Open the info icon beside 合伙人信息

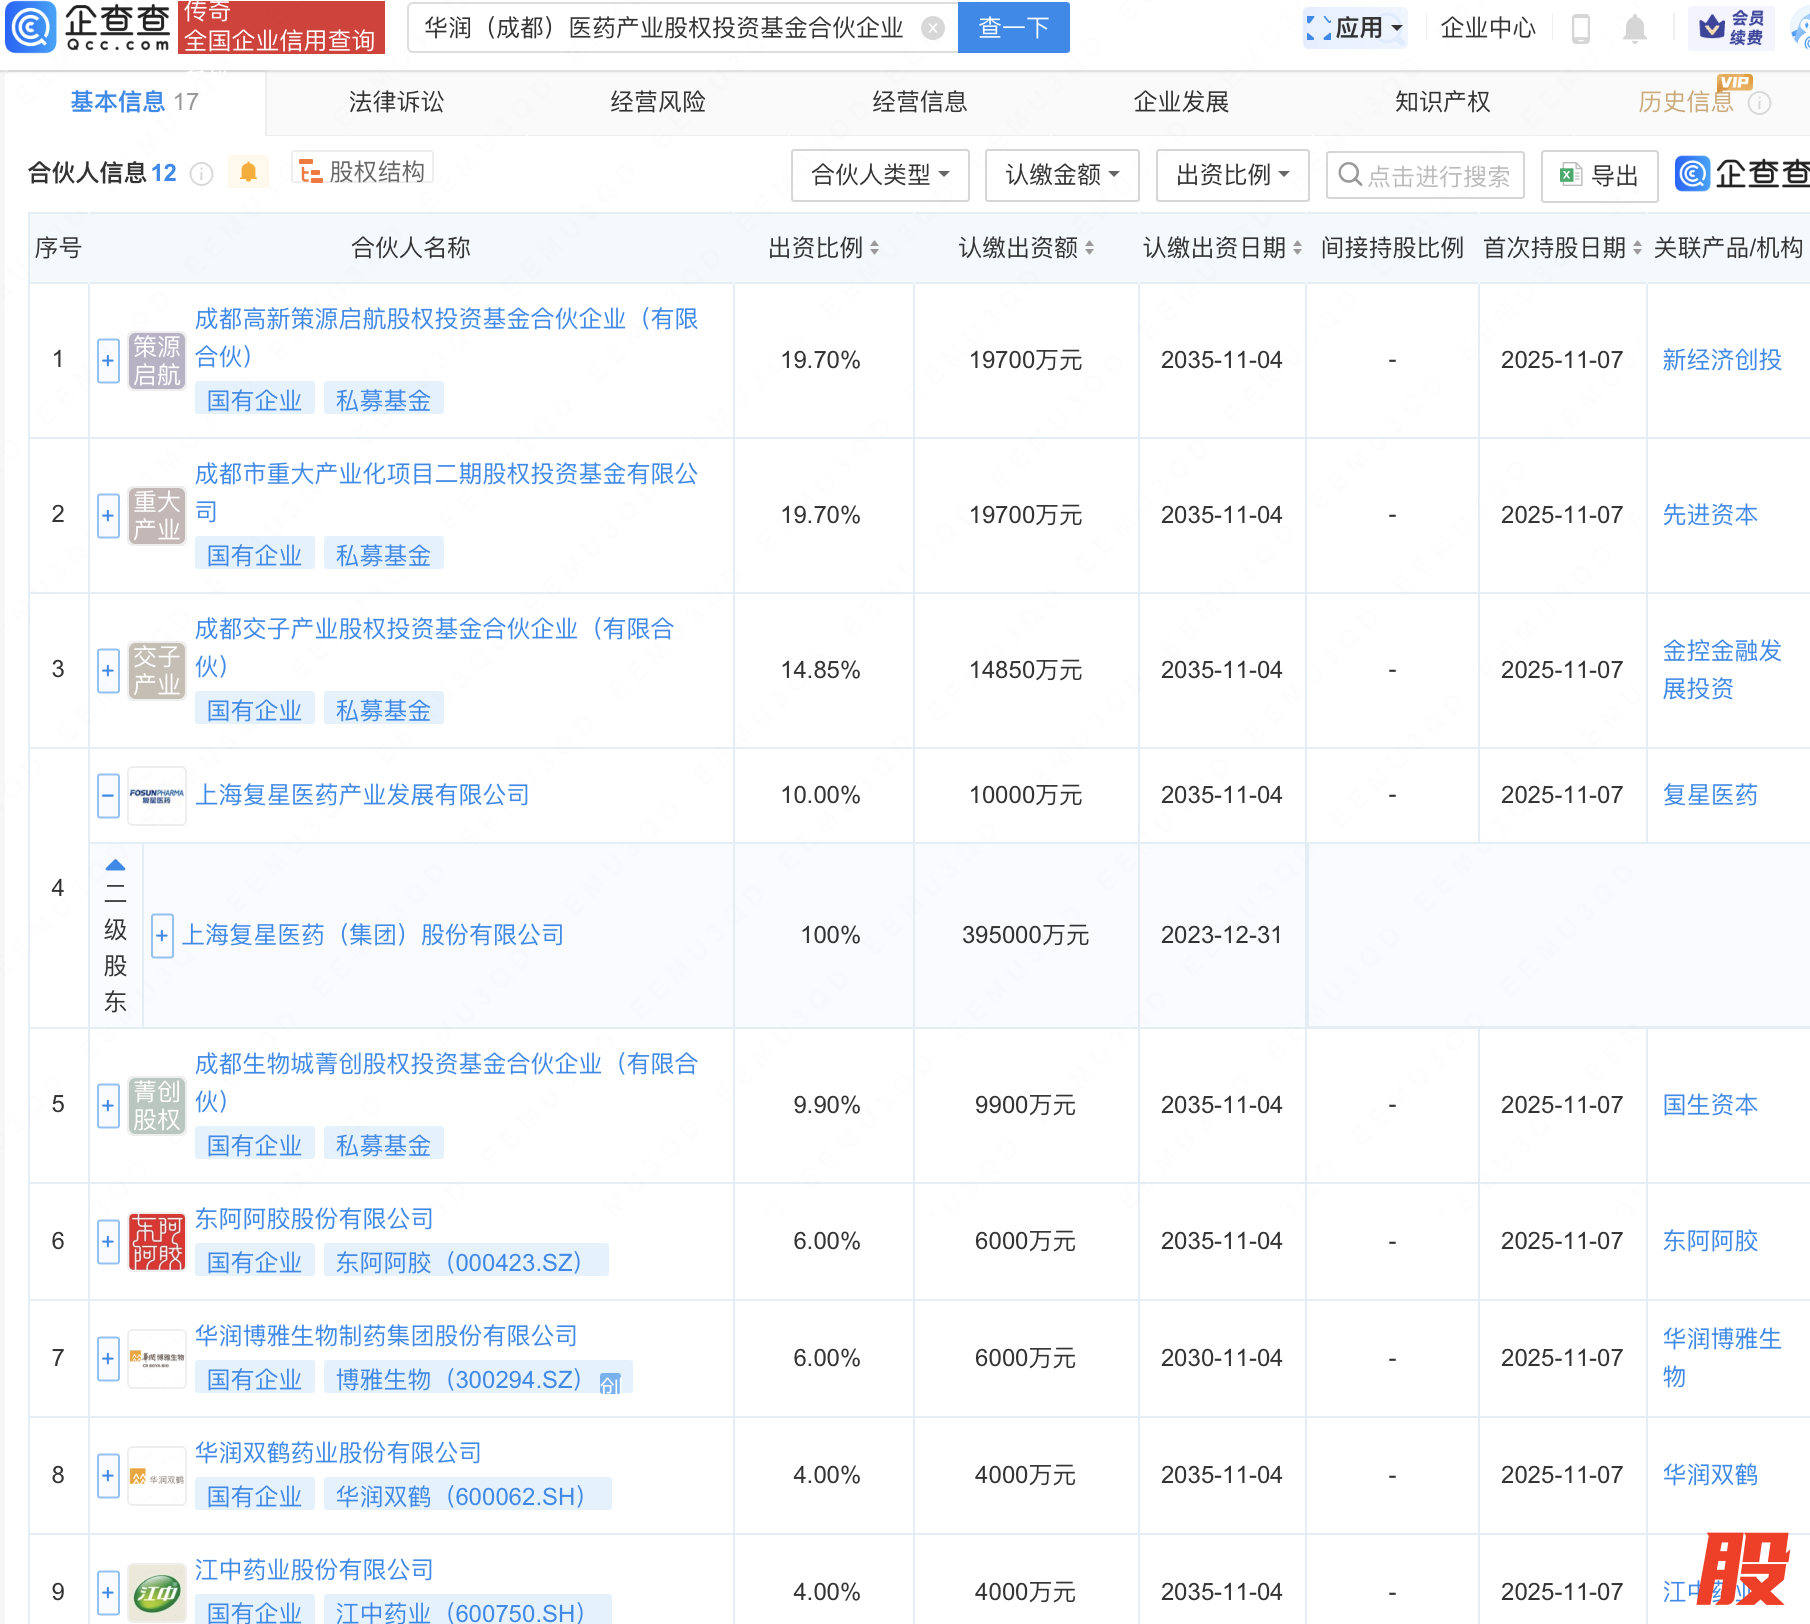202,174
